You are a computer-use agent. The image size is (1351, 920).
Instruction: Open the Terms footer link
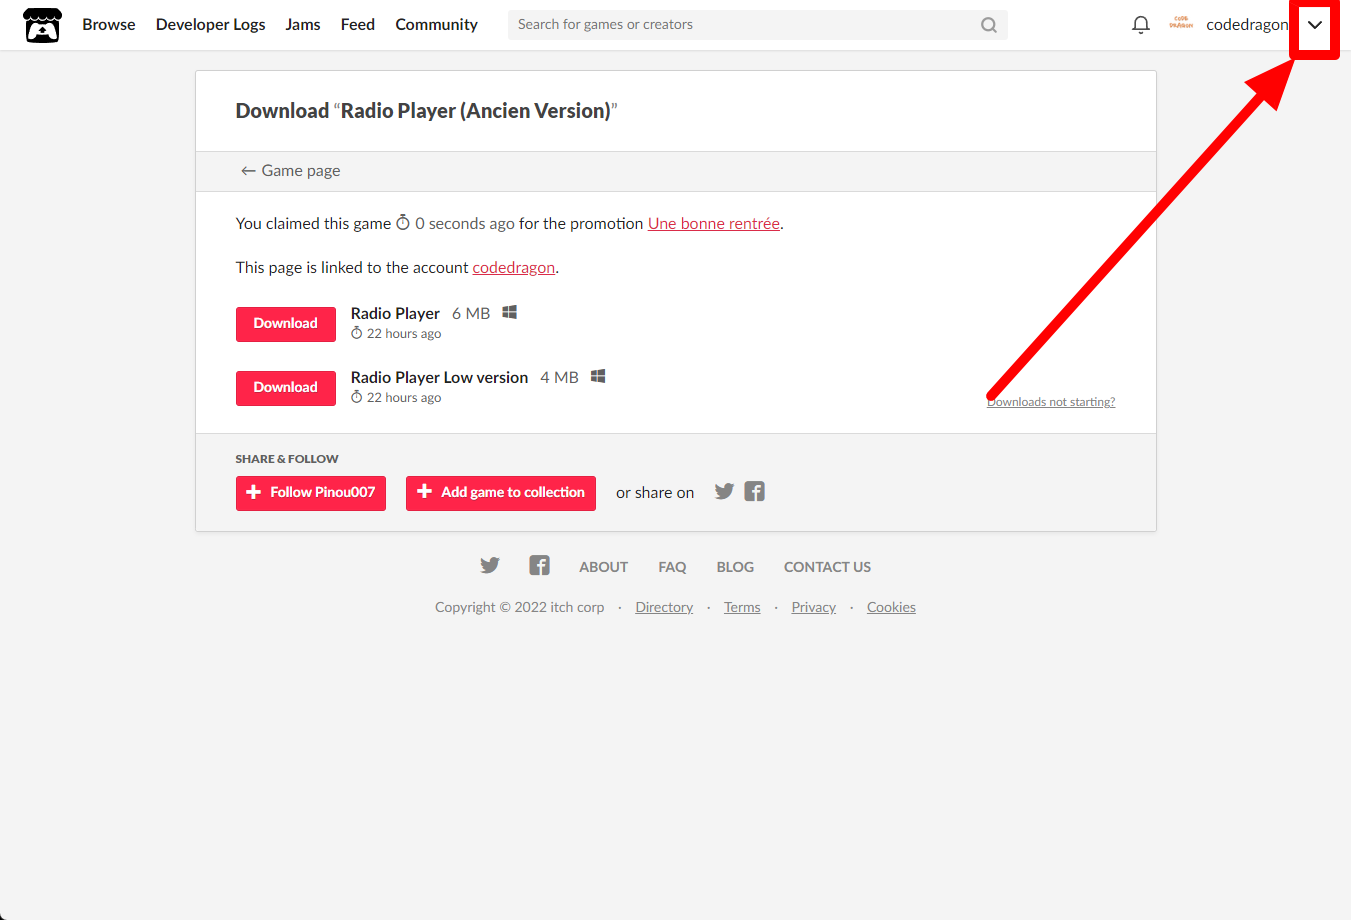click(742, 607)
